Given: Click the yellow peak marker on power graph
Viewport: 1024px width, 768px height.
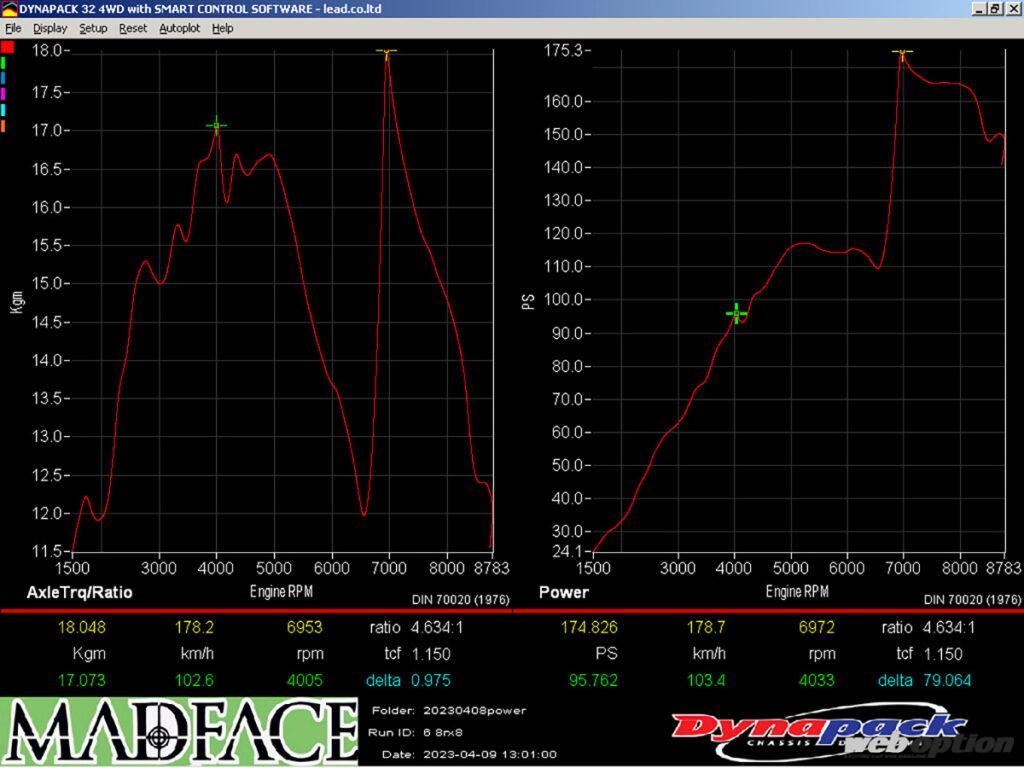Looking at the screenshot, I should pos(902,51).
